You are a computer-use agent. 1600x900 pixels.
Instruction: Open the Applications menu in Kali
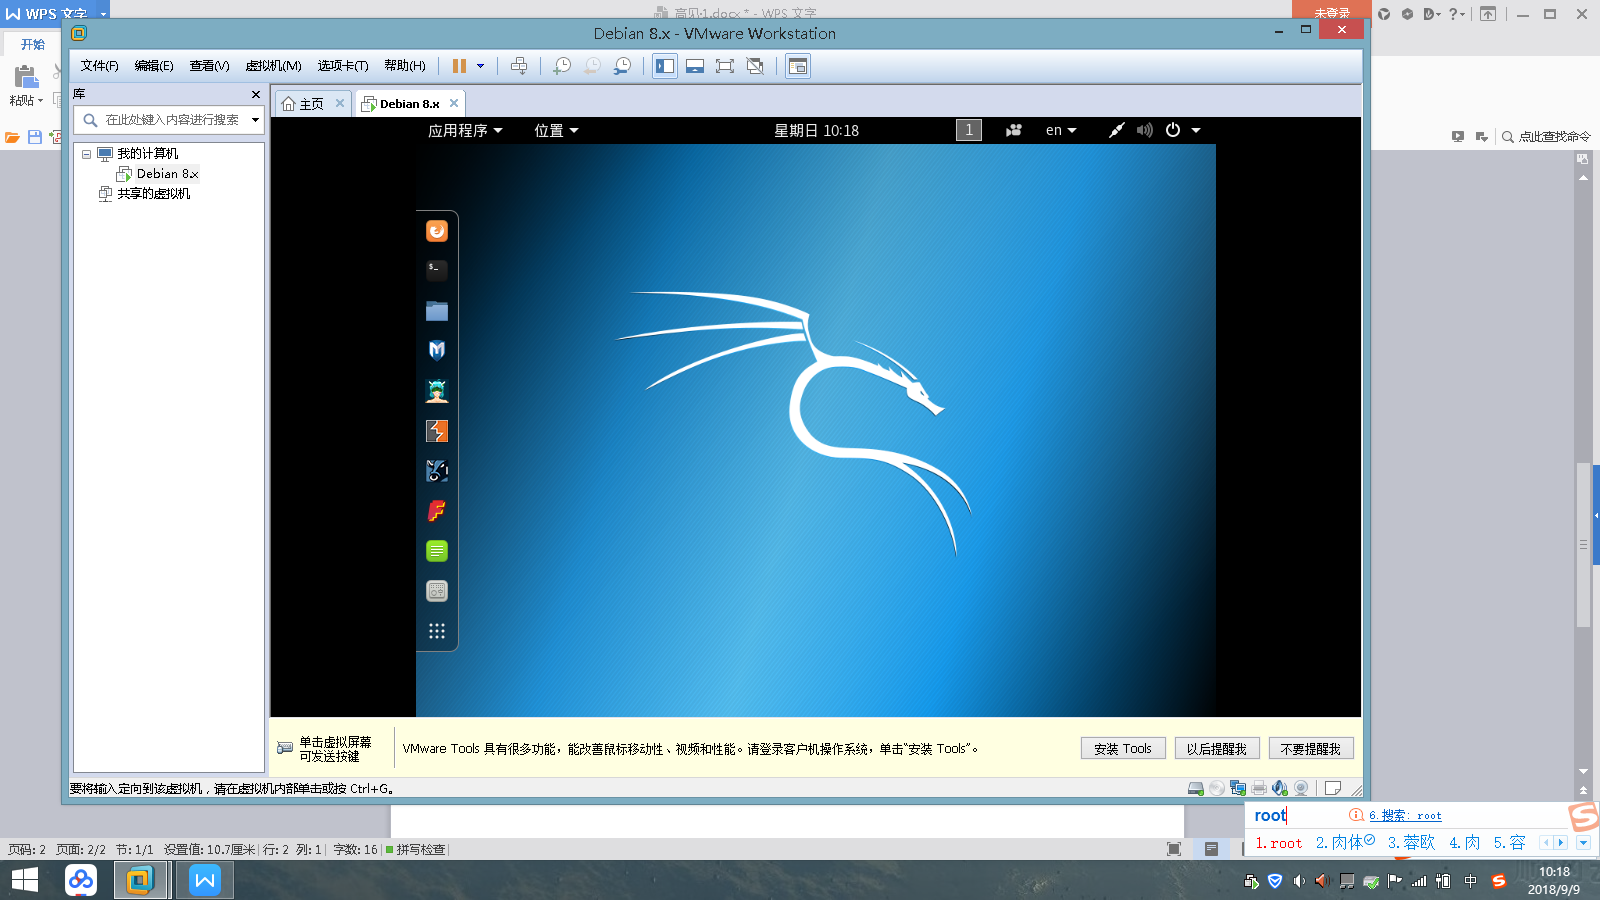465,130
